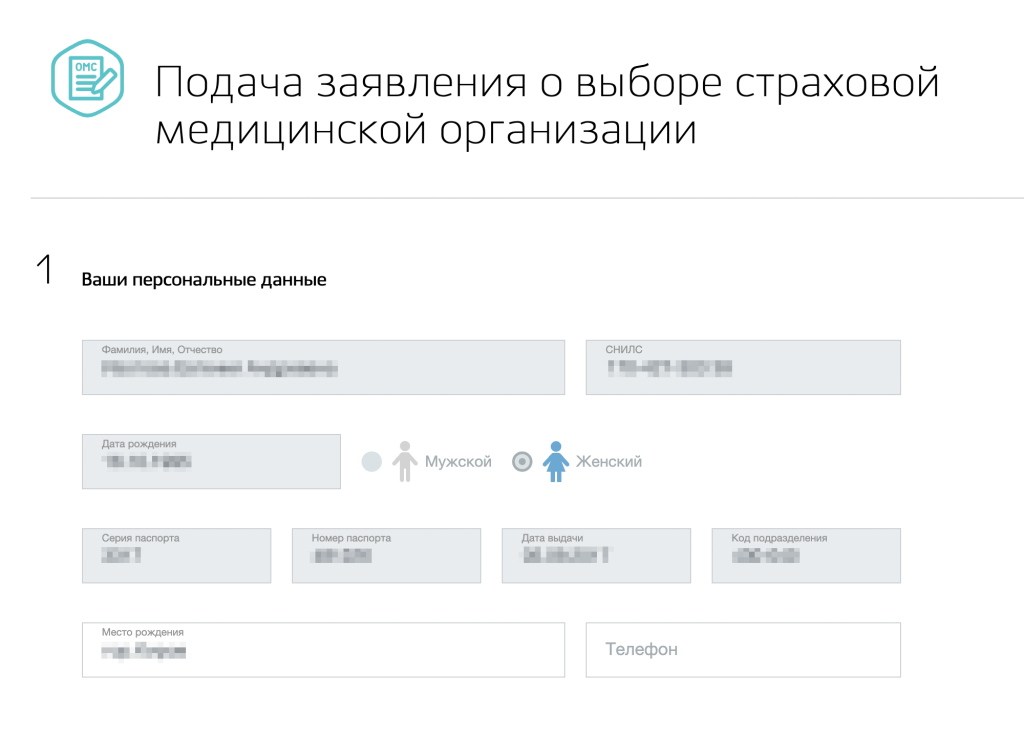Image resolution: width=1024 pixels, height=739 pixels.
Task: Click the page title about страховой медицинской организации
Action: coord(547,106)
